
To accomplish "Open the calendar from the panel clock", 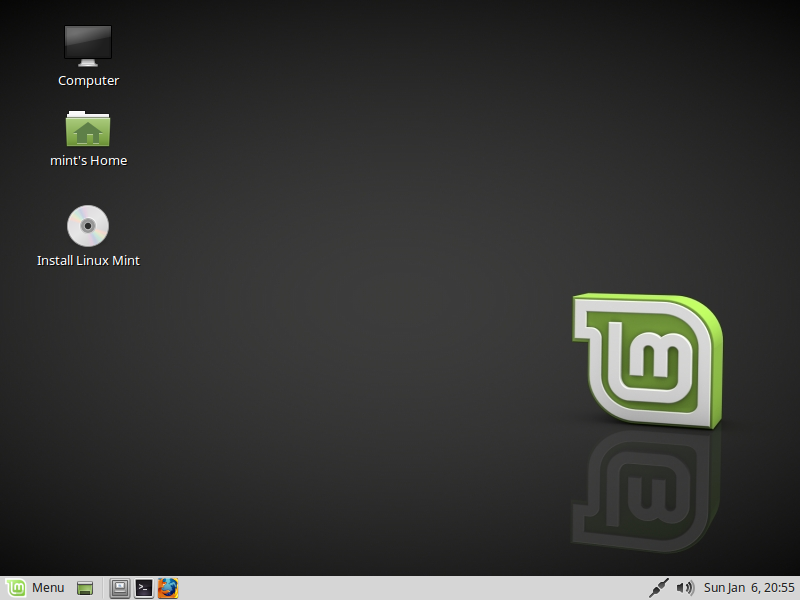I will pyautogui.click(x=748, y=588).
